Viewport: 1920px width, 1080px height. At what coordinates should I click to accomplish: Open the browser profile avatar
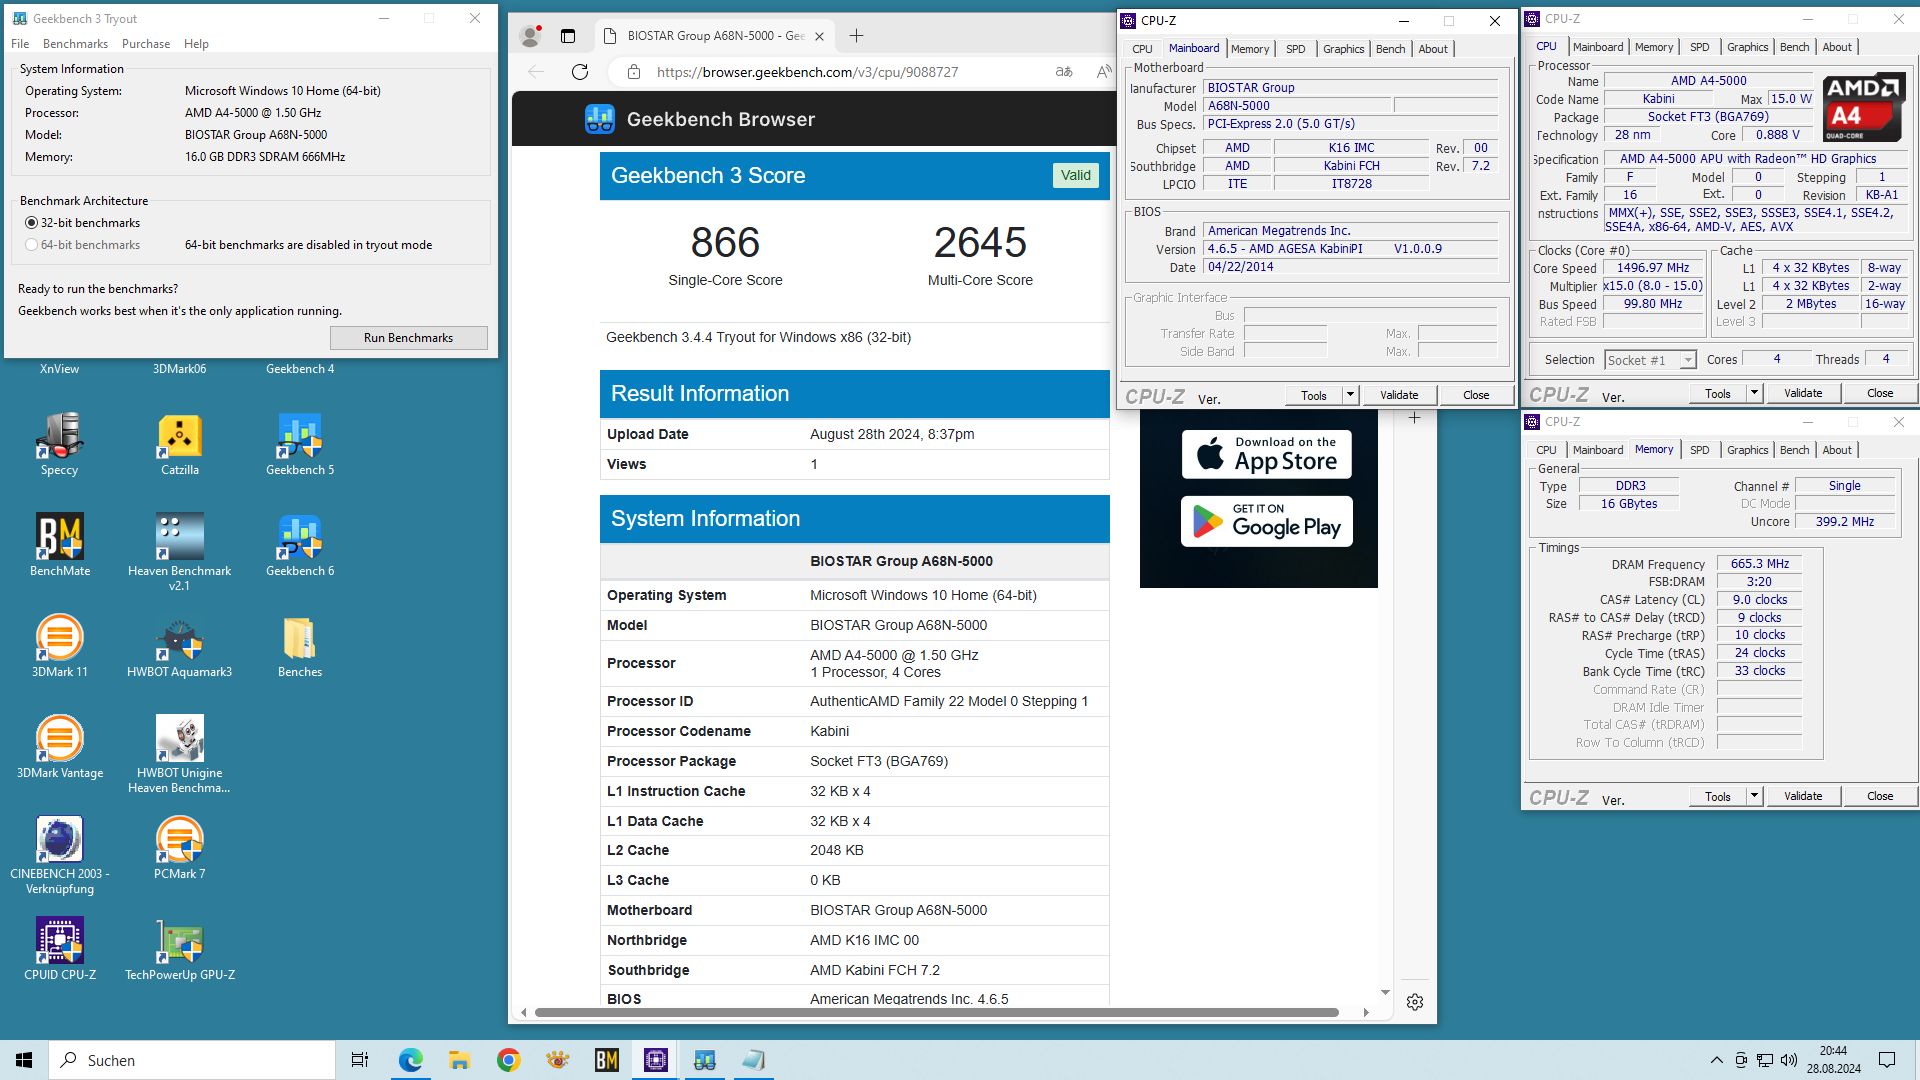(530, 36)
